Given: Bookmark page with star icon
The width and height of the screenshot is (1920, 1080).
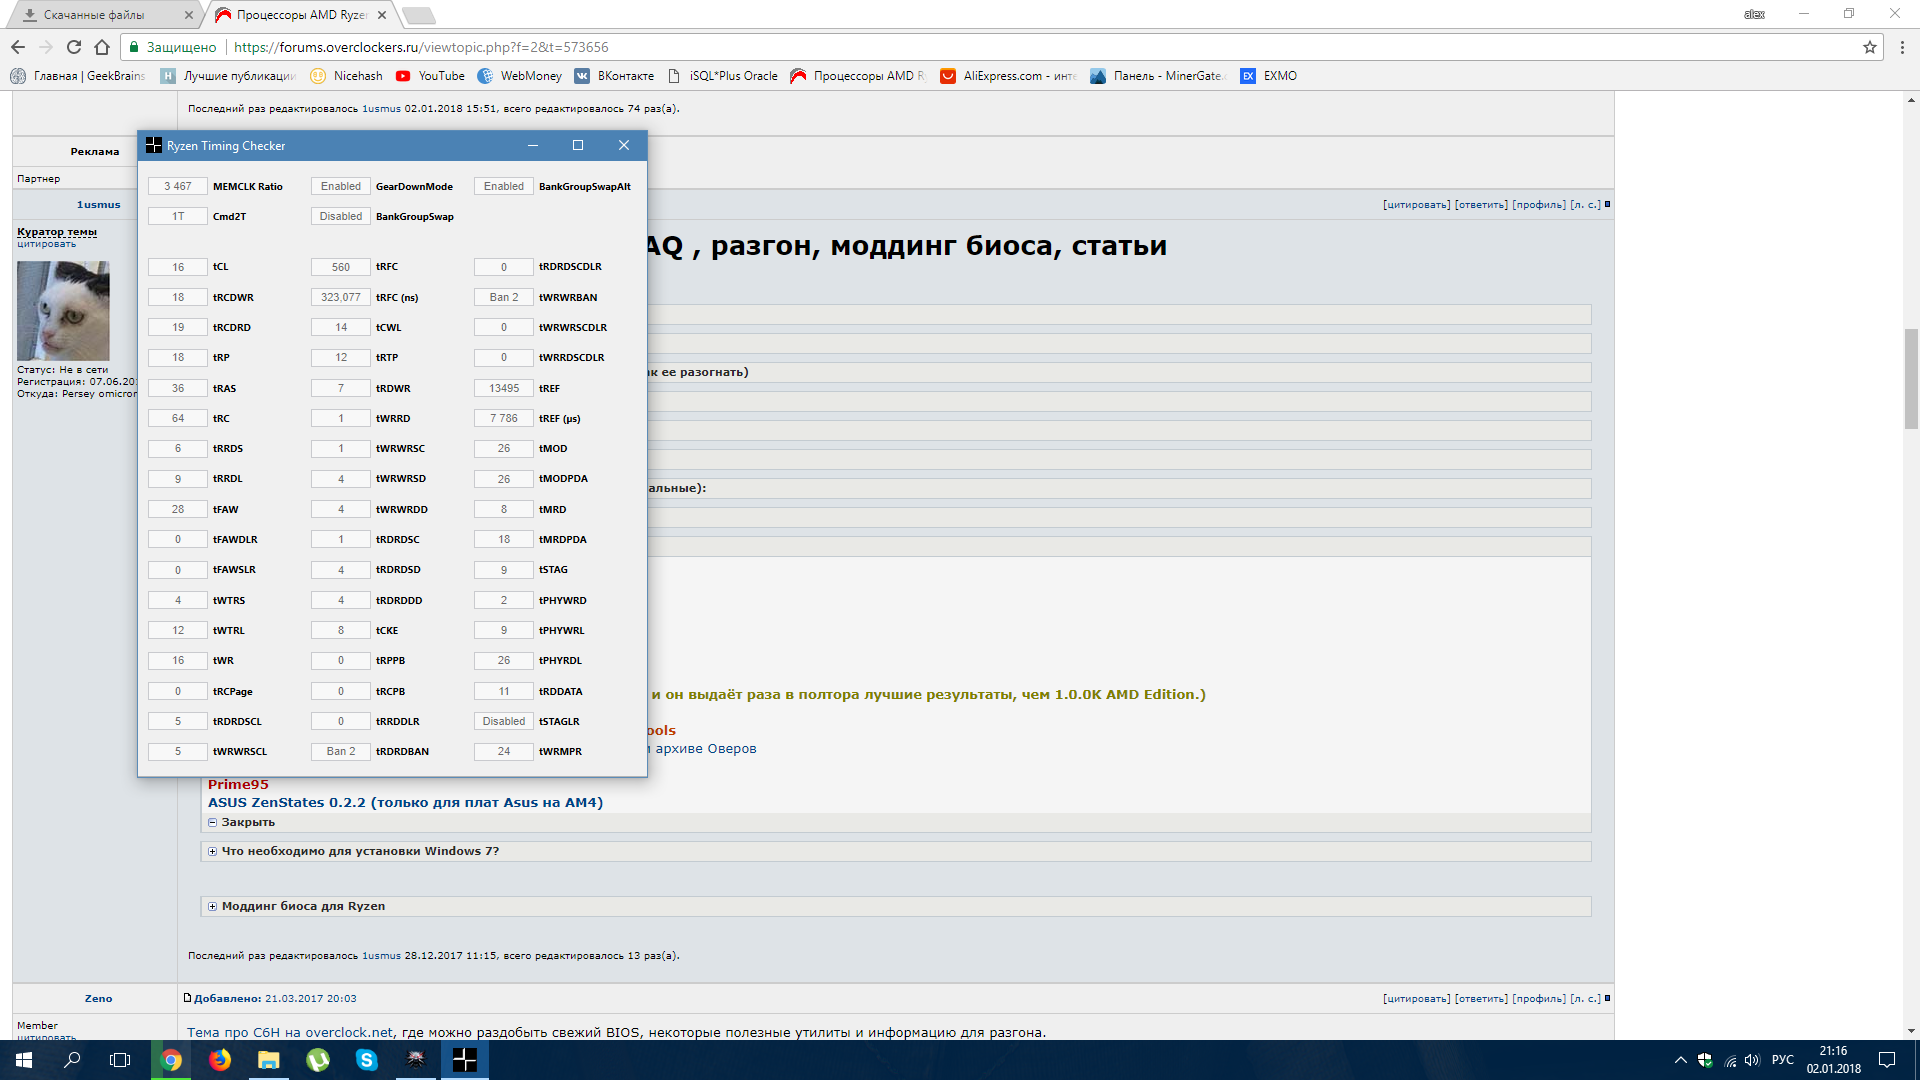Looking at the screenshot, I should tap(1869, 47).
